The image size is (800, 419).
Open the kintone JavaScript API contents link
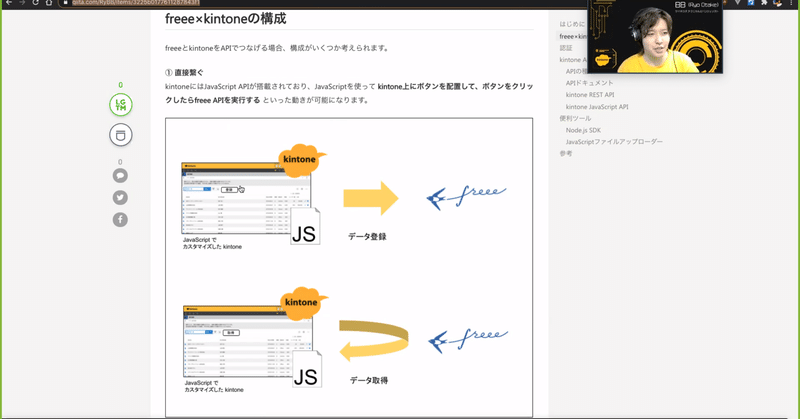coord(597,107)
